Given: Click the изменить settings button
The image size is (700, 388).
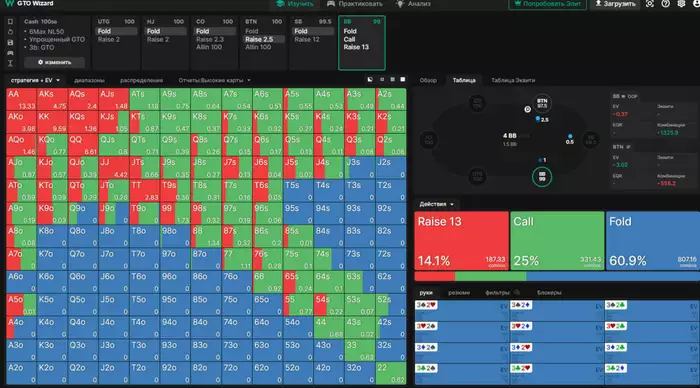Looking at the screenshot, I should 54,62.
